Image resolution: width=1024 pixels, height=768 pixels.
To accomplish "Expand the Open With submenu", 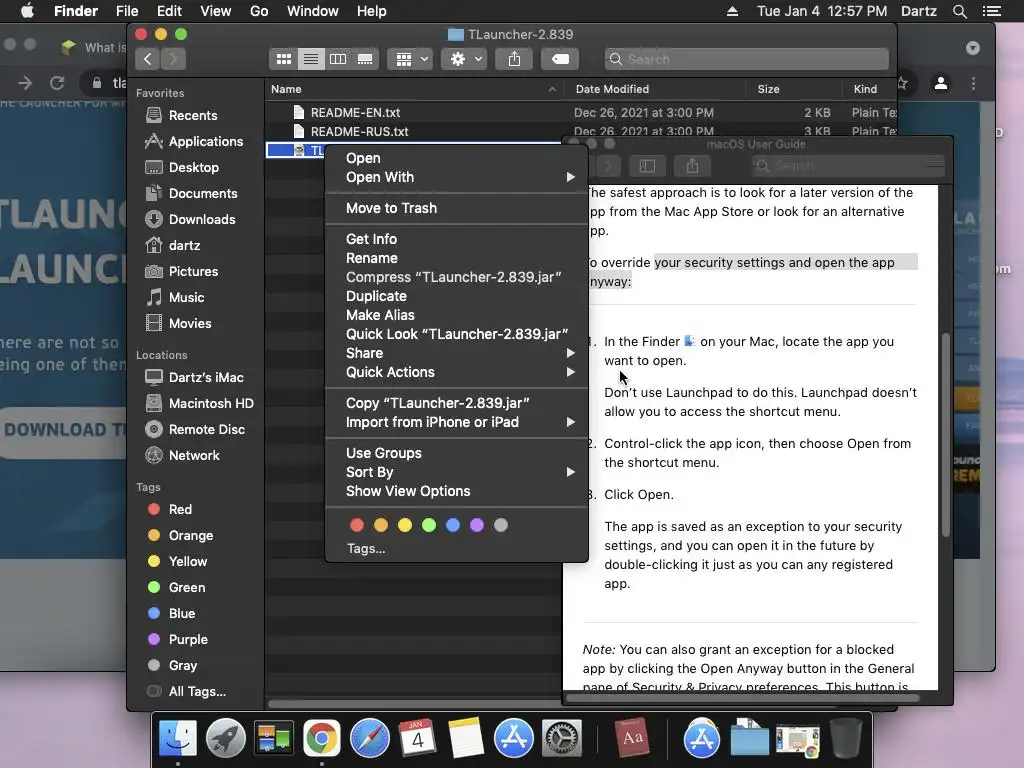I will click(456, 178).
